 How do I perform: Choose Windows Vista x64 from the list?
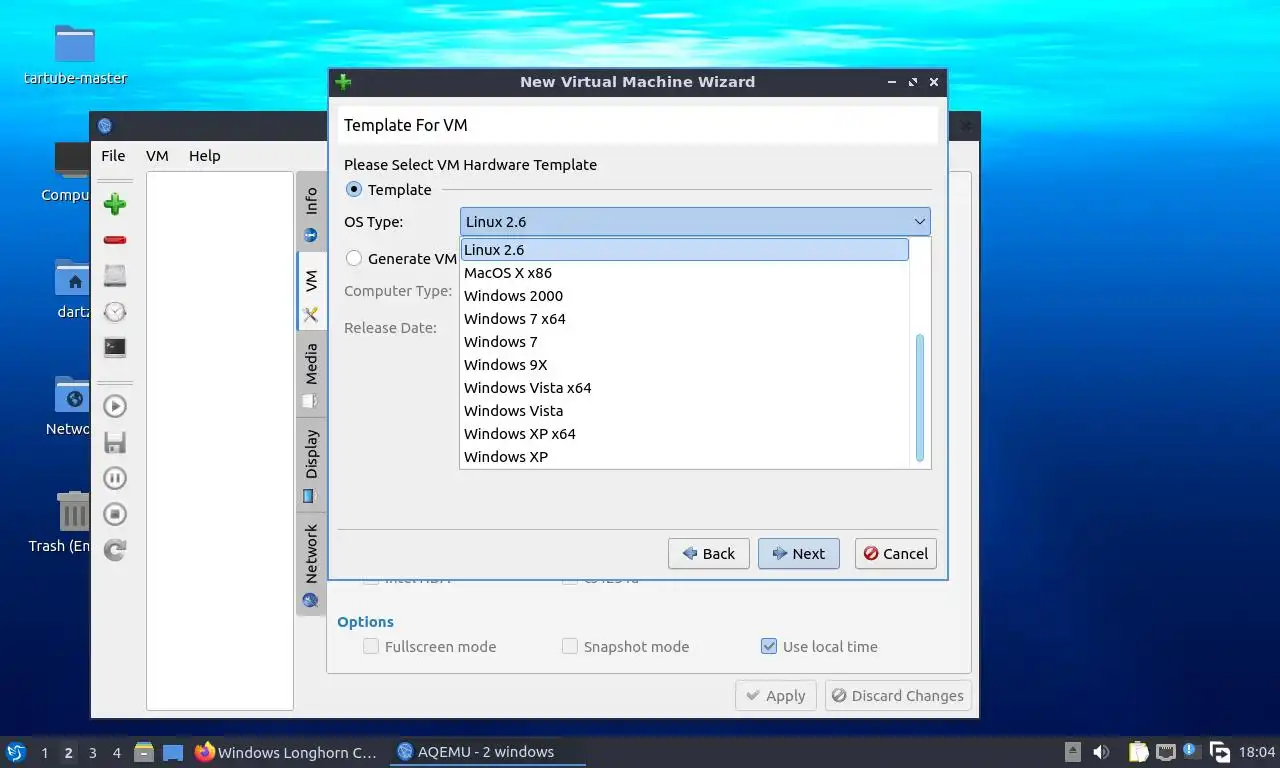pos(685,388)
